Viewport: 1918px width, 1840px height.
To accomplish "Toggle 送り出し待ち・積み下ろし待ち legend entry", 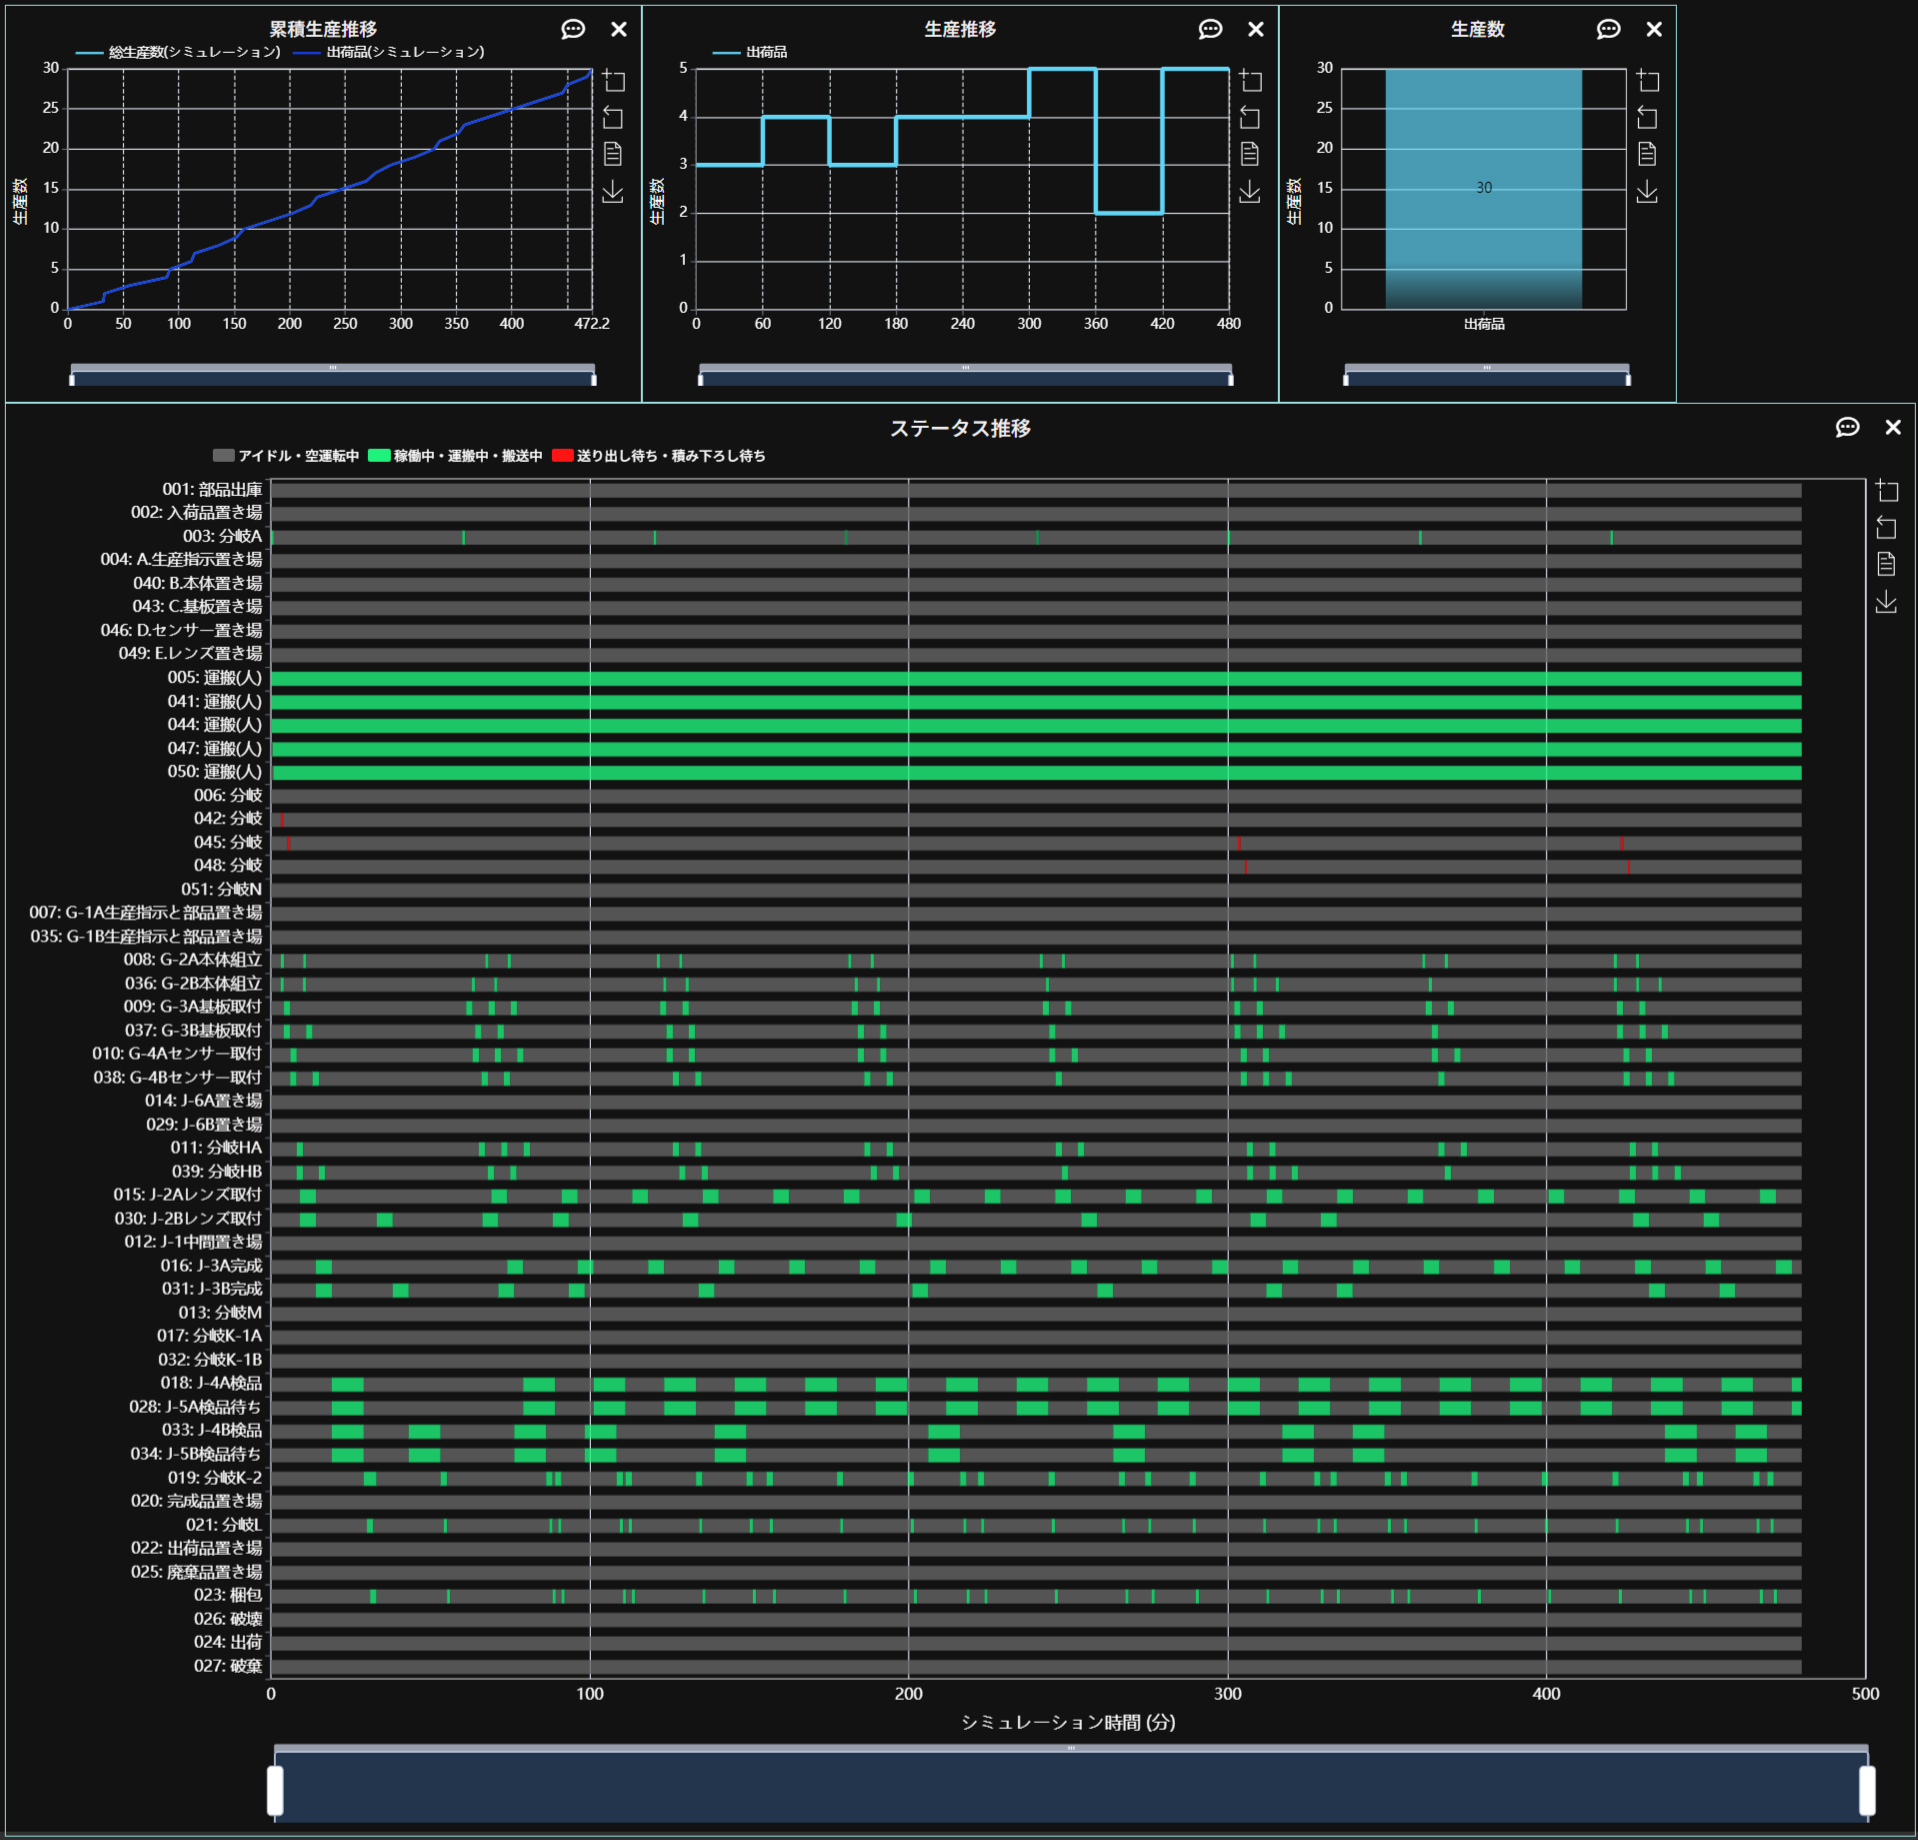I will pyautogui.click(x=659, y=456).
